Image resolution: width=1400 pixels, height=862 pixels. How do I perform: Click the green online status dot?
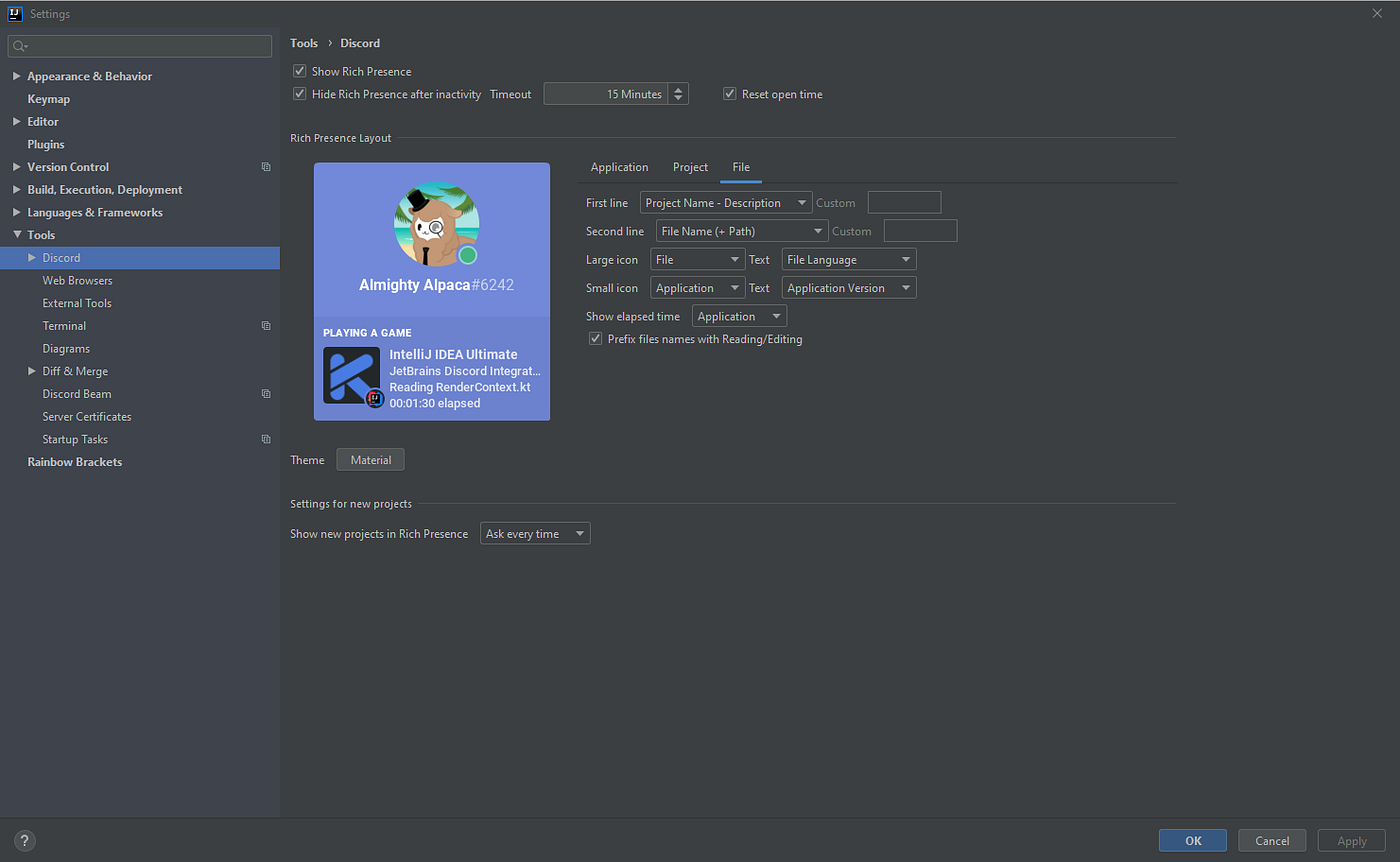click(x=467, y=255)
